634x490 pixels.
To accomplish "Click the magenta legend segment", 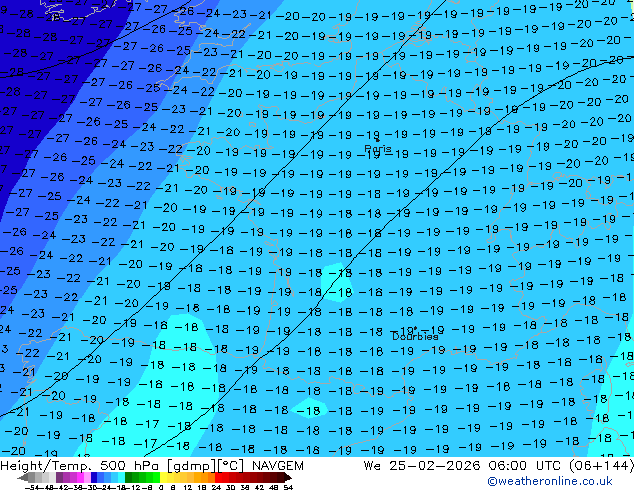I will (x=80, y=477).
